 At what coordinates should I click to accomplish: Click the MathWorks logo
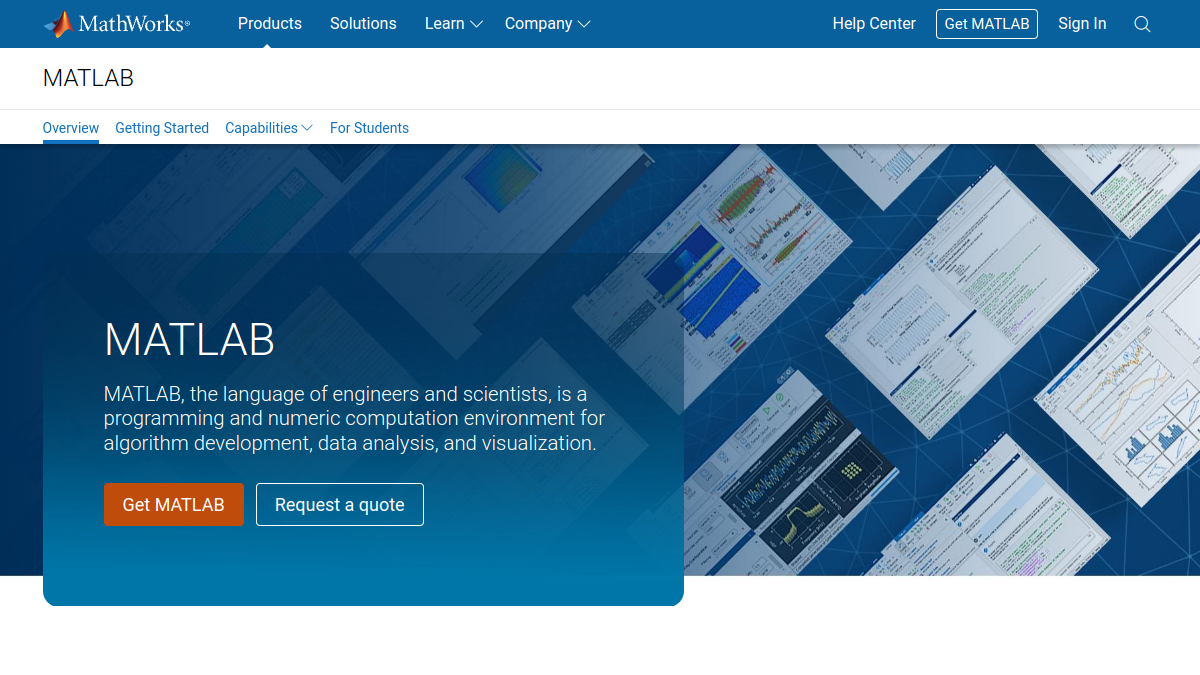117,24
